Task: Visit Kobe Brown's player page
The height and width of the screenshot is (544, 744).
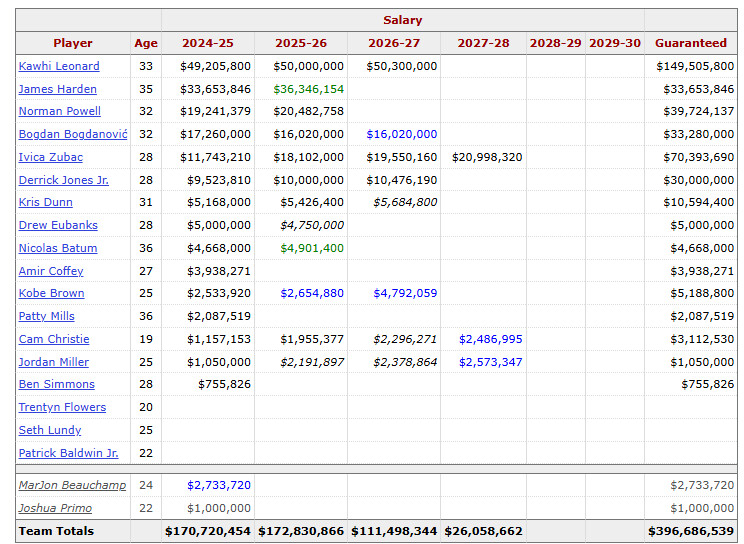Action: click(x=51, y=293)
